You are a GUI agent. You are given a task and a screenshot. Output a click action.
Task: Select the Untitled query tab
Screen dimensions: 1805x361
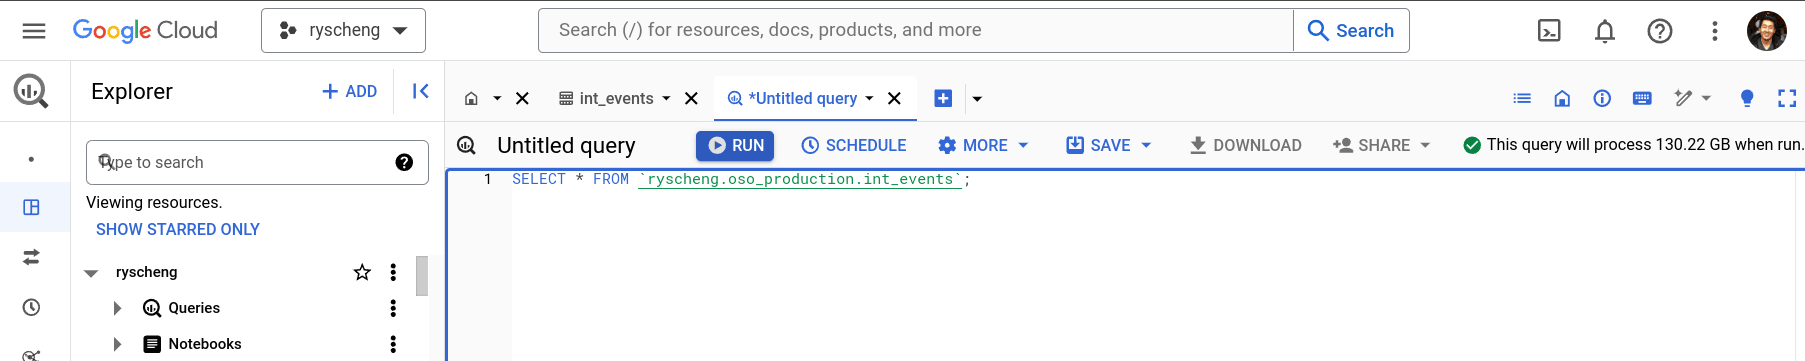pyautogui.click(x=793, y=98)
